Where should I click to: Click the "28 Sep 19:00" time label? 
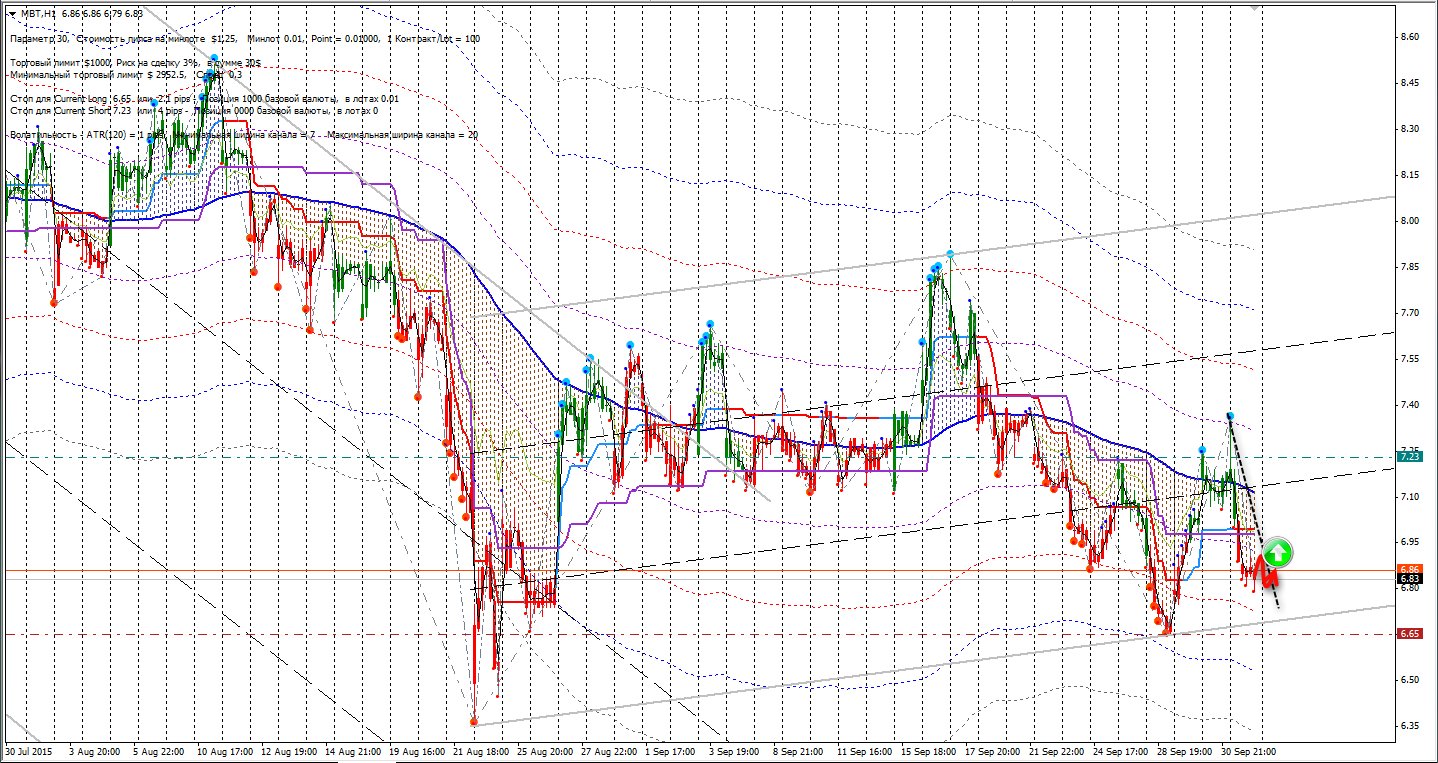coord(1185,750)
